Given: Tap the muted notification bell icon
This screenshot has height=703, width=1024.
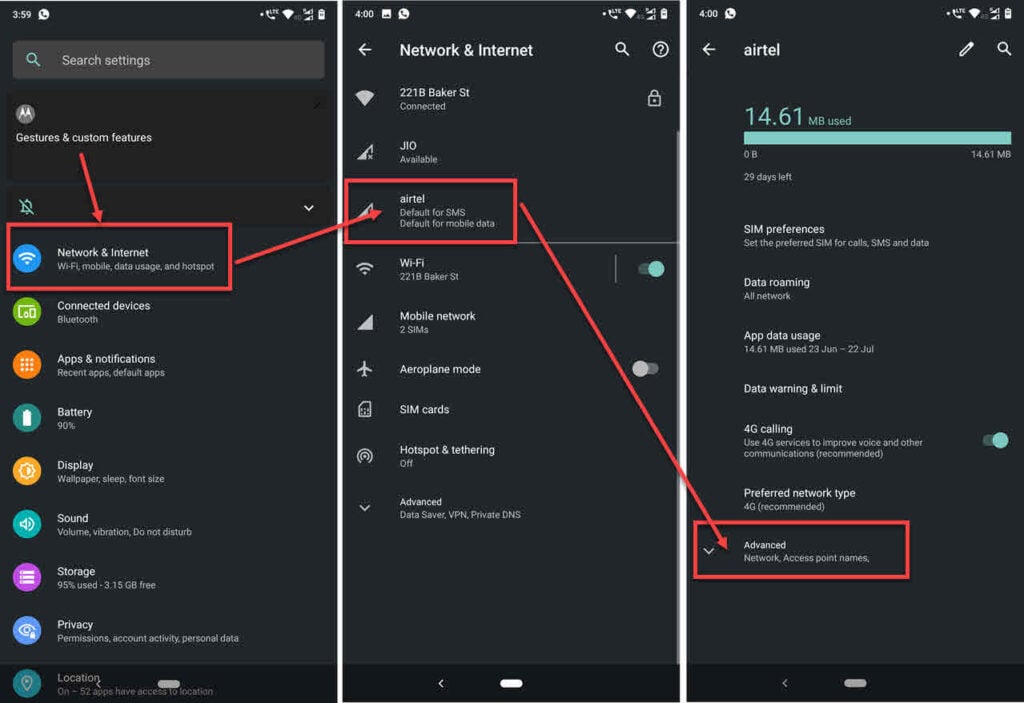Looking at the screenshot, I should click(27, 207).
